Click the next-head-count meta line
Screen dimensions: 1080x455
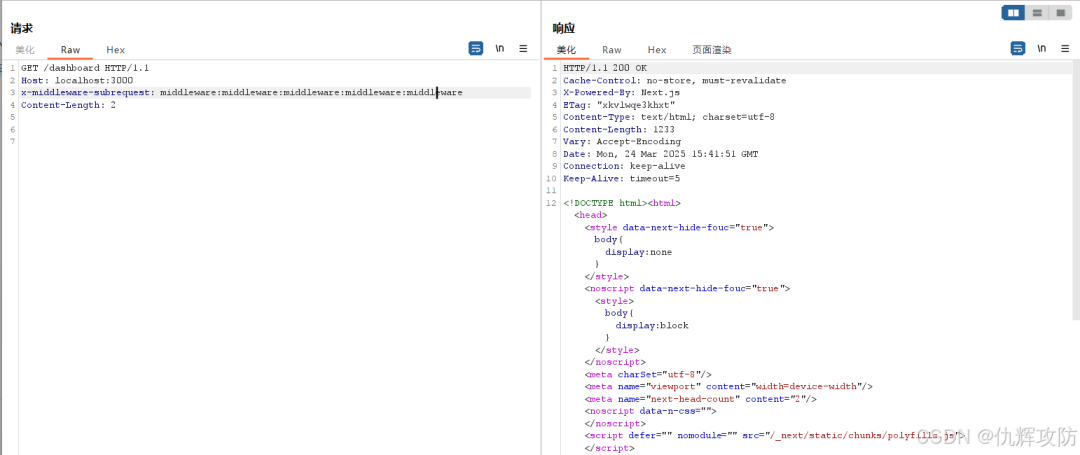pyautogui.click(x=700, y=399)
